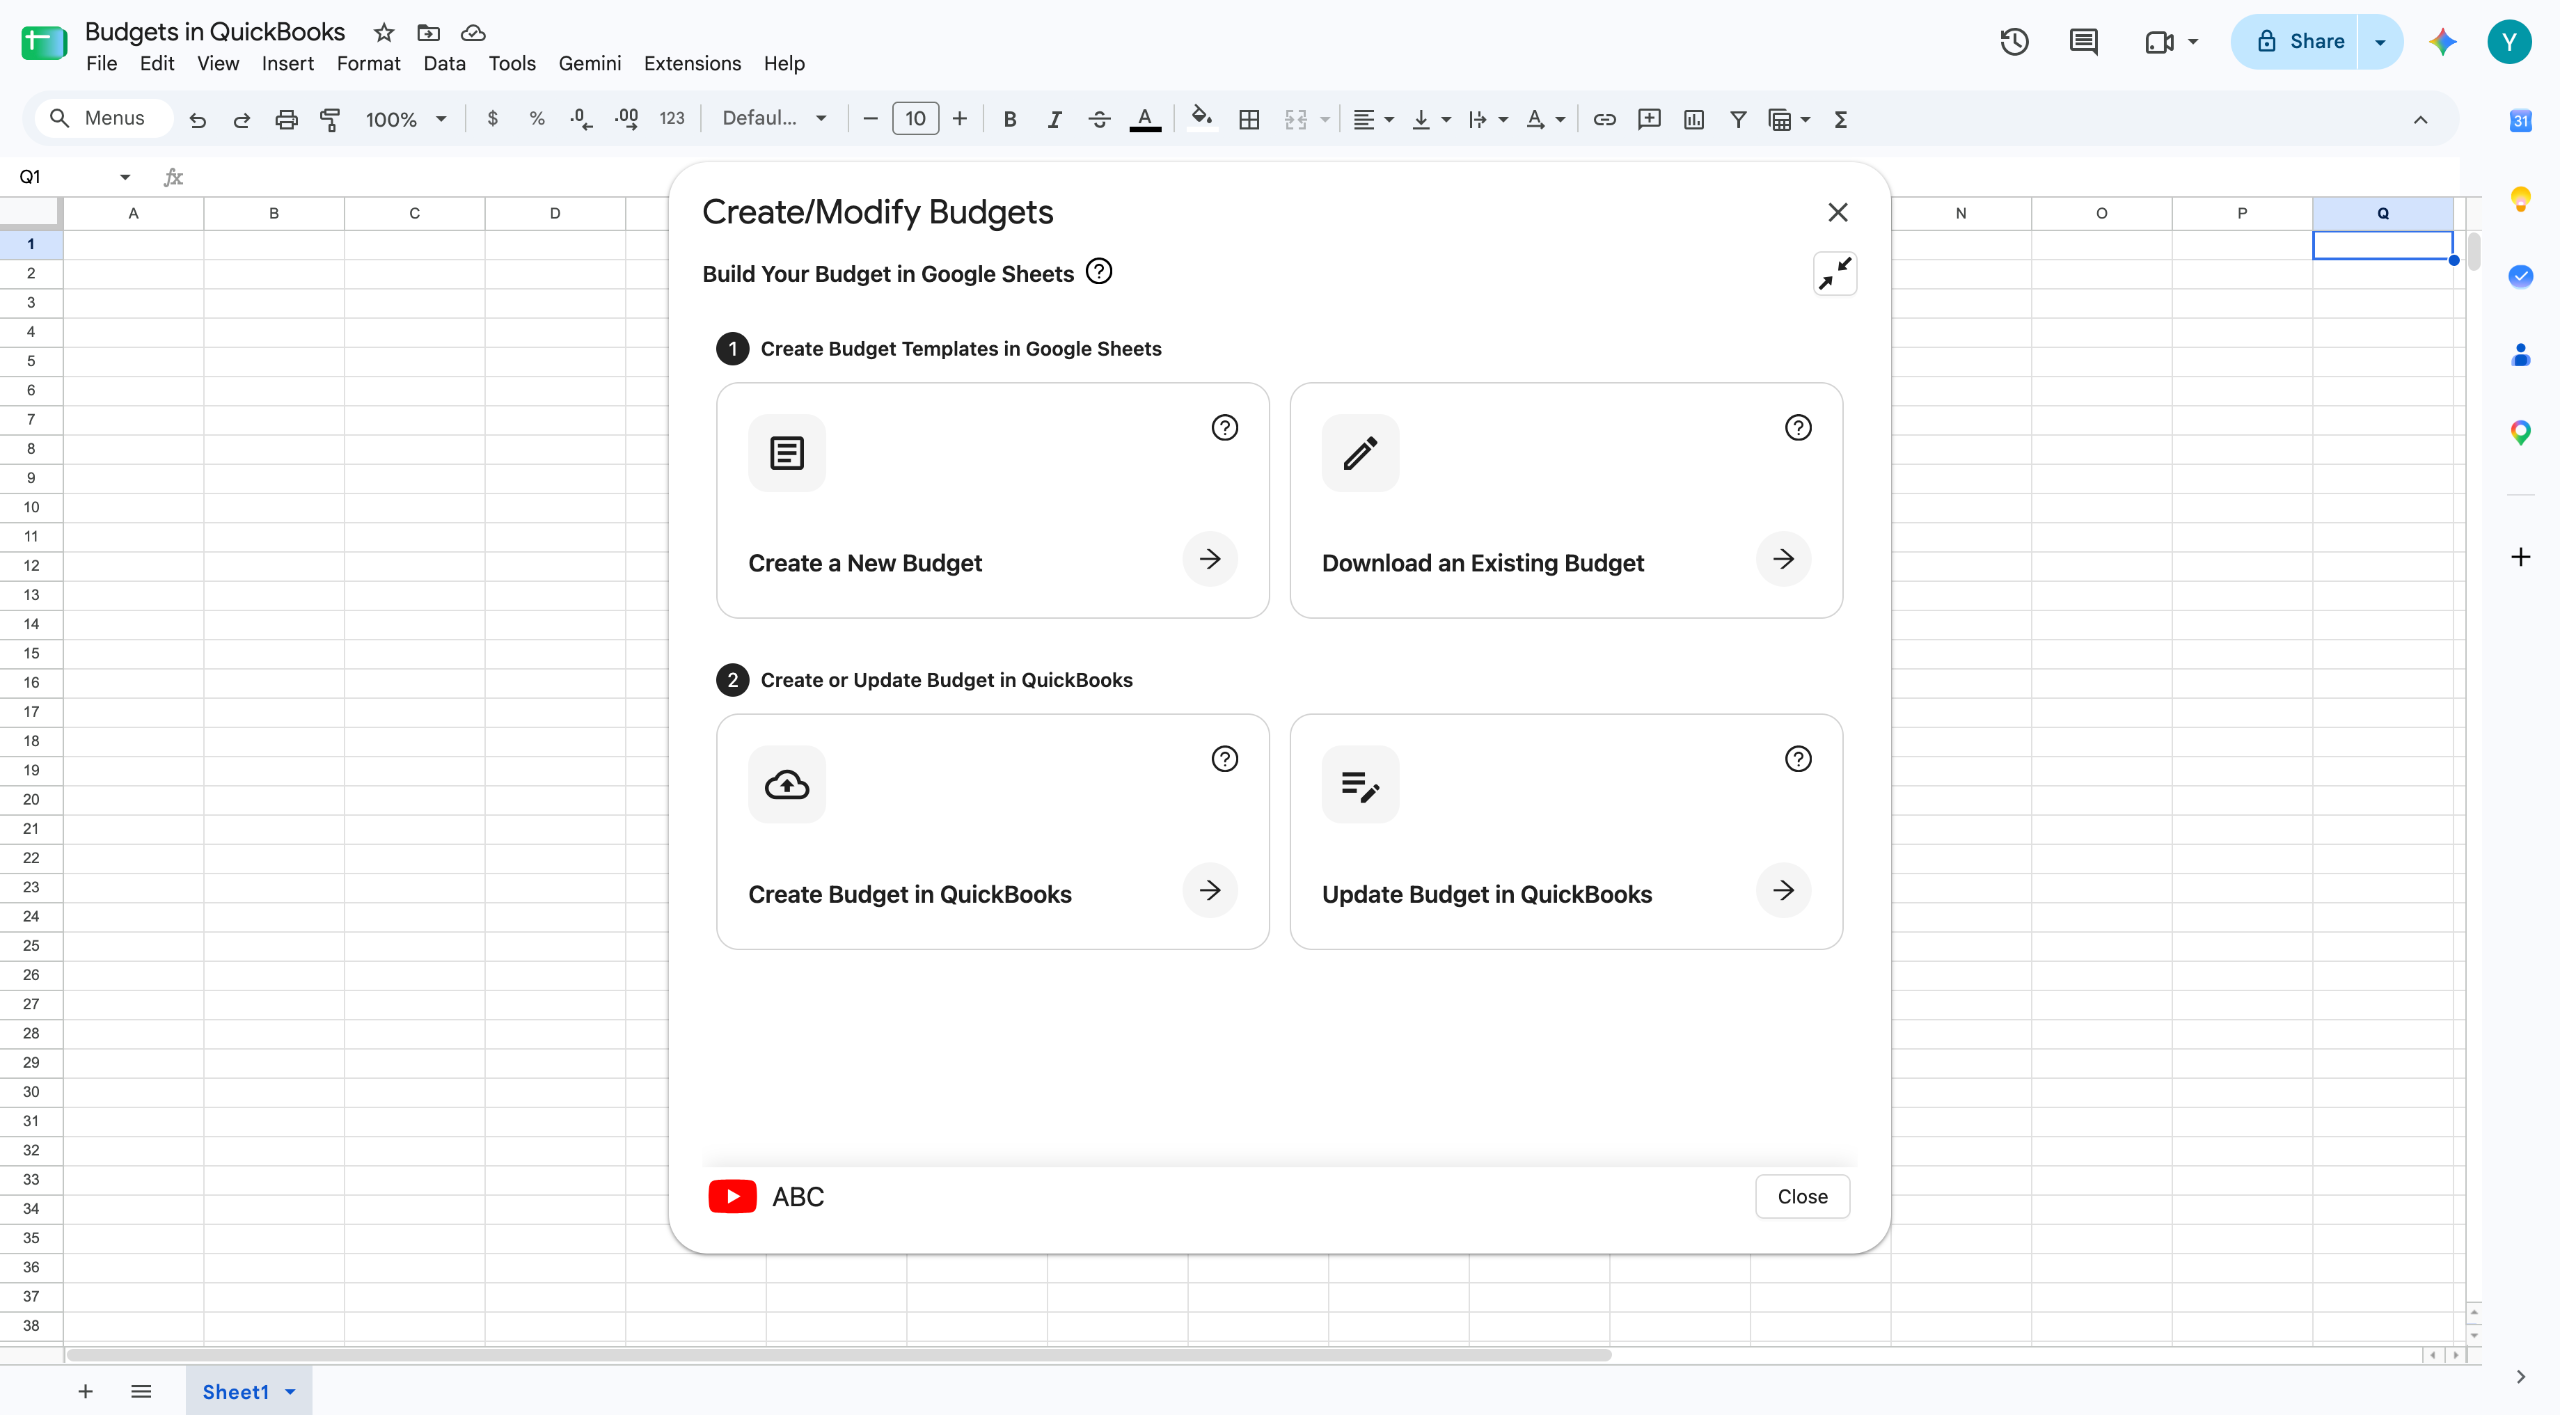This screenshot has height=1415, width=2560.
Task: Open Sheet1 tab options arrow
Action: 290,1391
